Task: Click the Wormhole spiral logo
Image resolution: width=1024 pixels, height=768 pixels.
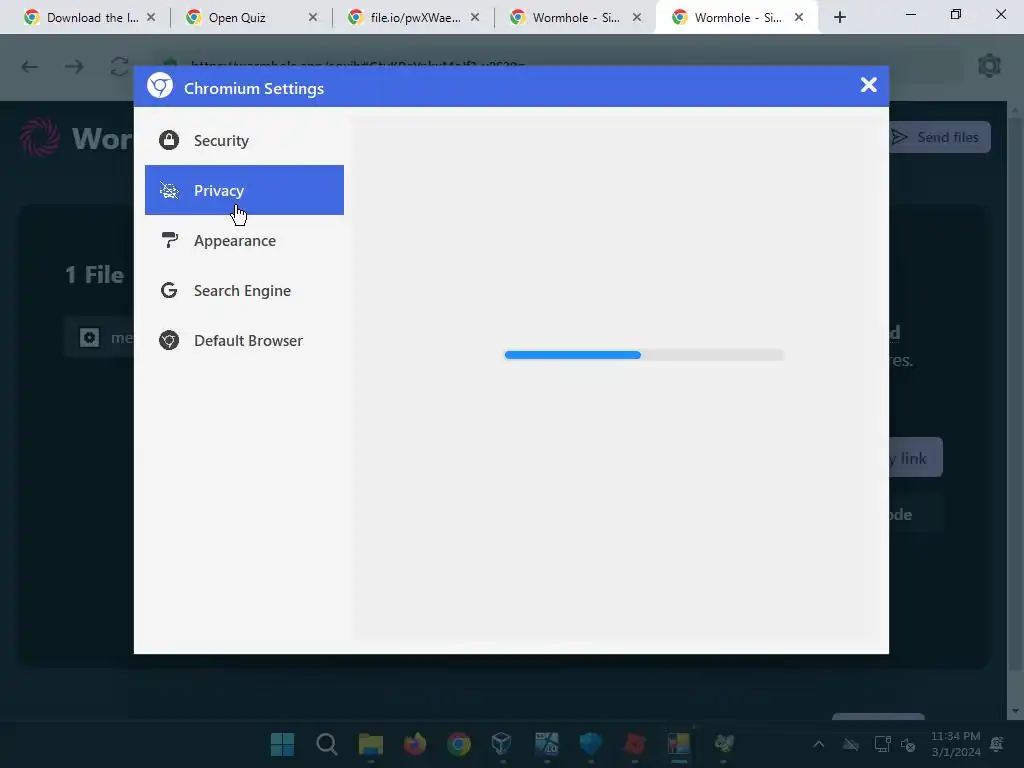Action: (40, 137)
